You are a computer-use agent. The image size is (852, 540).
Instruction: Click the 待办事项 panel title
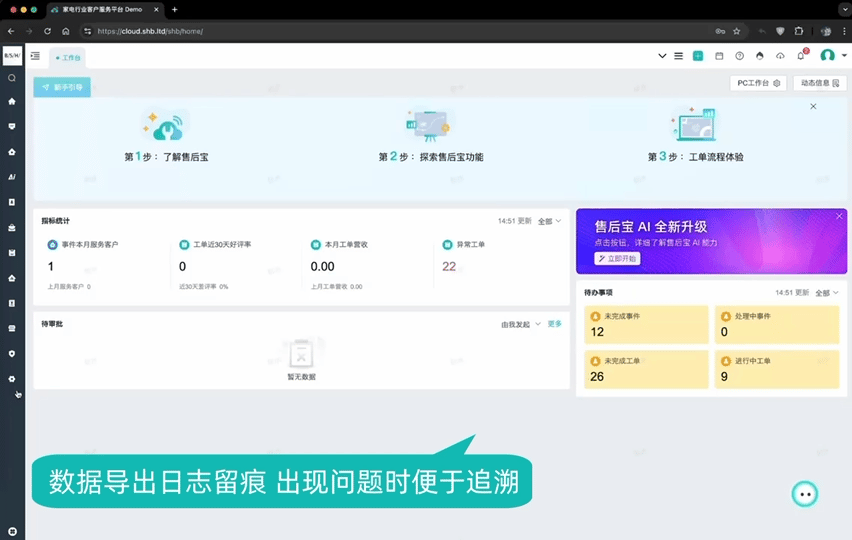click(598, 293)
